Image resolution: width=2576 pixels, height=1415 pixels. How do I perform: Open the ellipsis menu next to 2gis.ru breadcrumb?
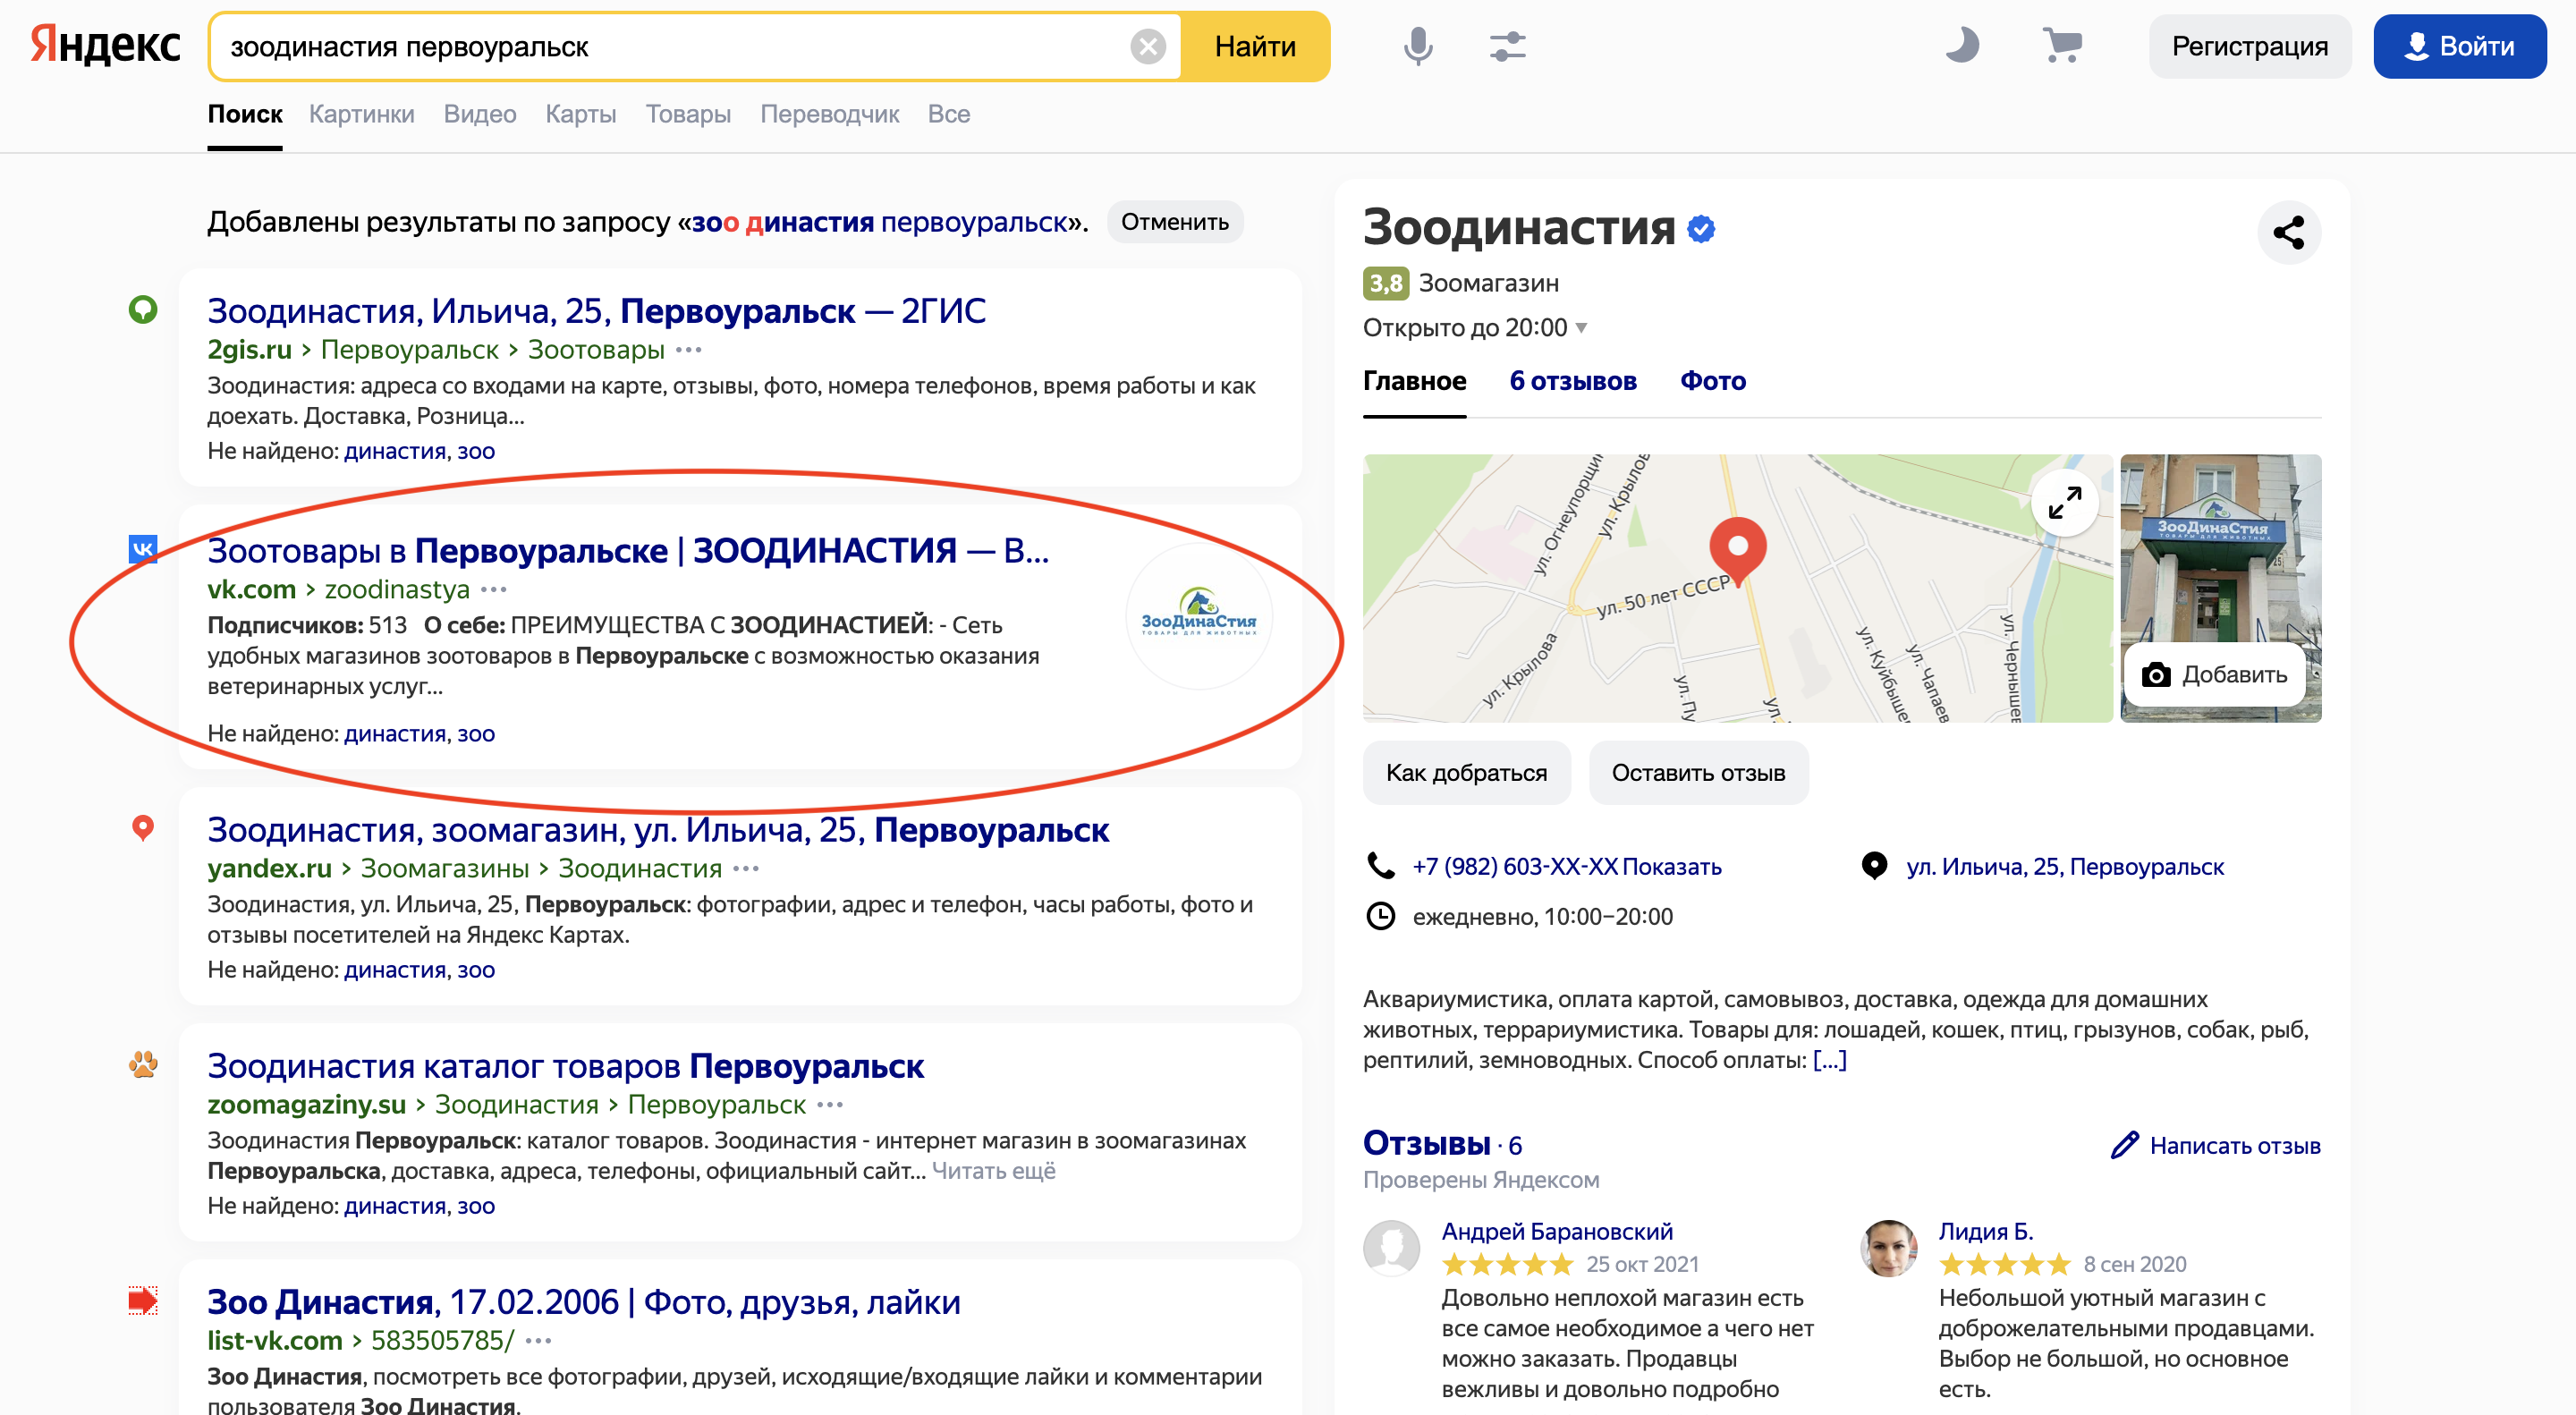[687, 350]
